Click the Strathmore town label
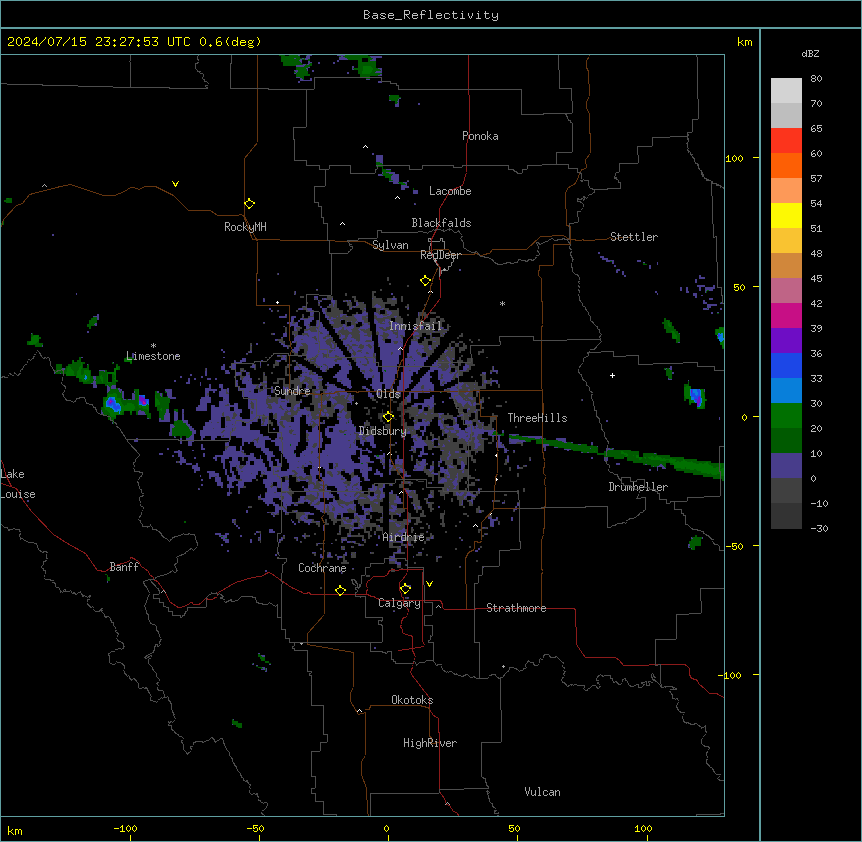 516,608
